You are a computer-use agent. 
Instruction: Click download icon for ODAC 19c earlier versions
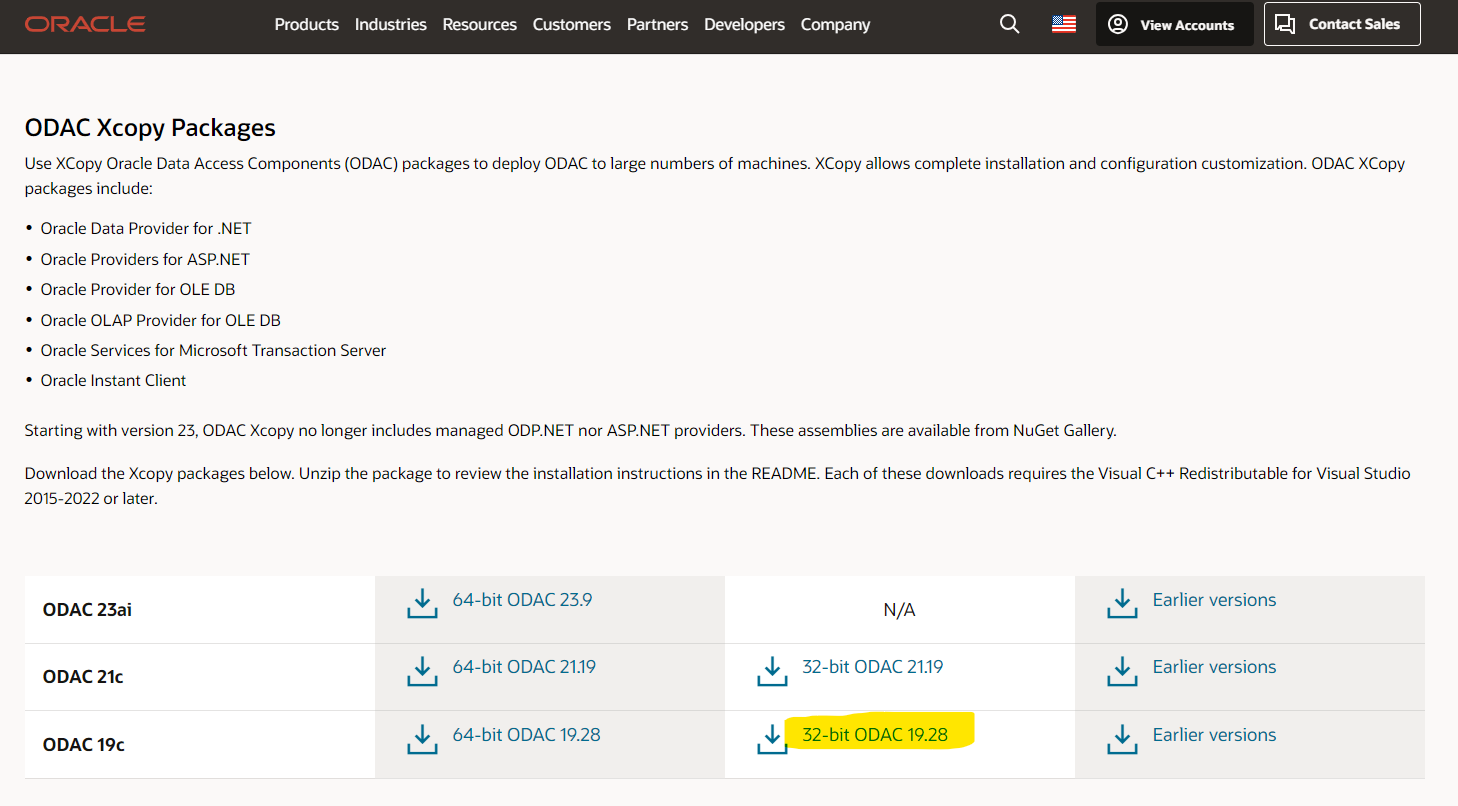coord(1122,738)
